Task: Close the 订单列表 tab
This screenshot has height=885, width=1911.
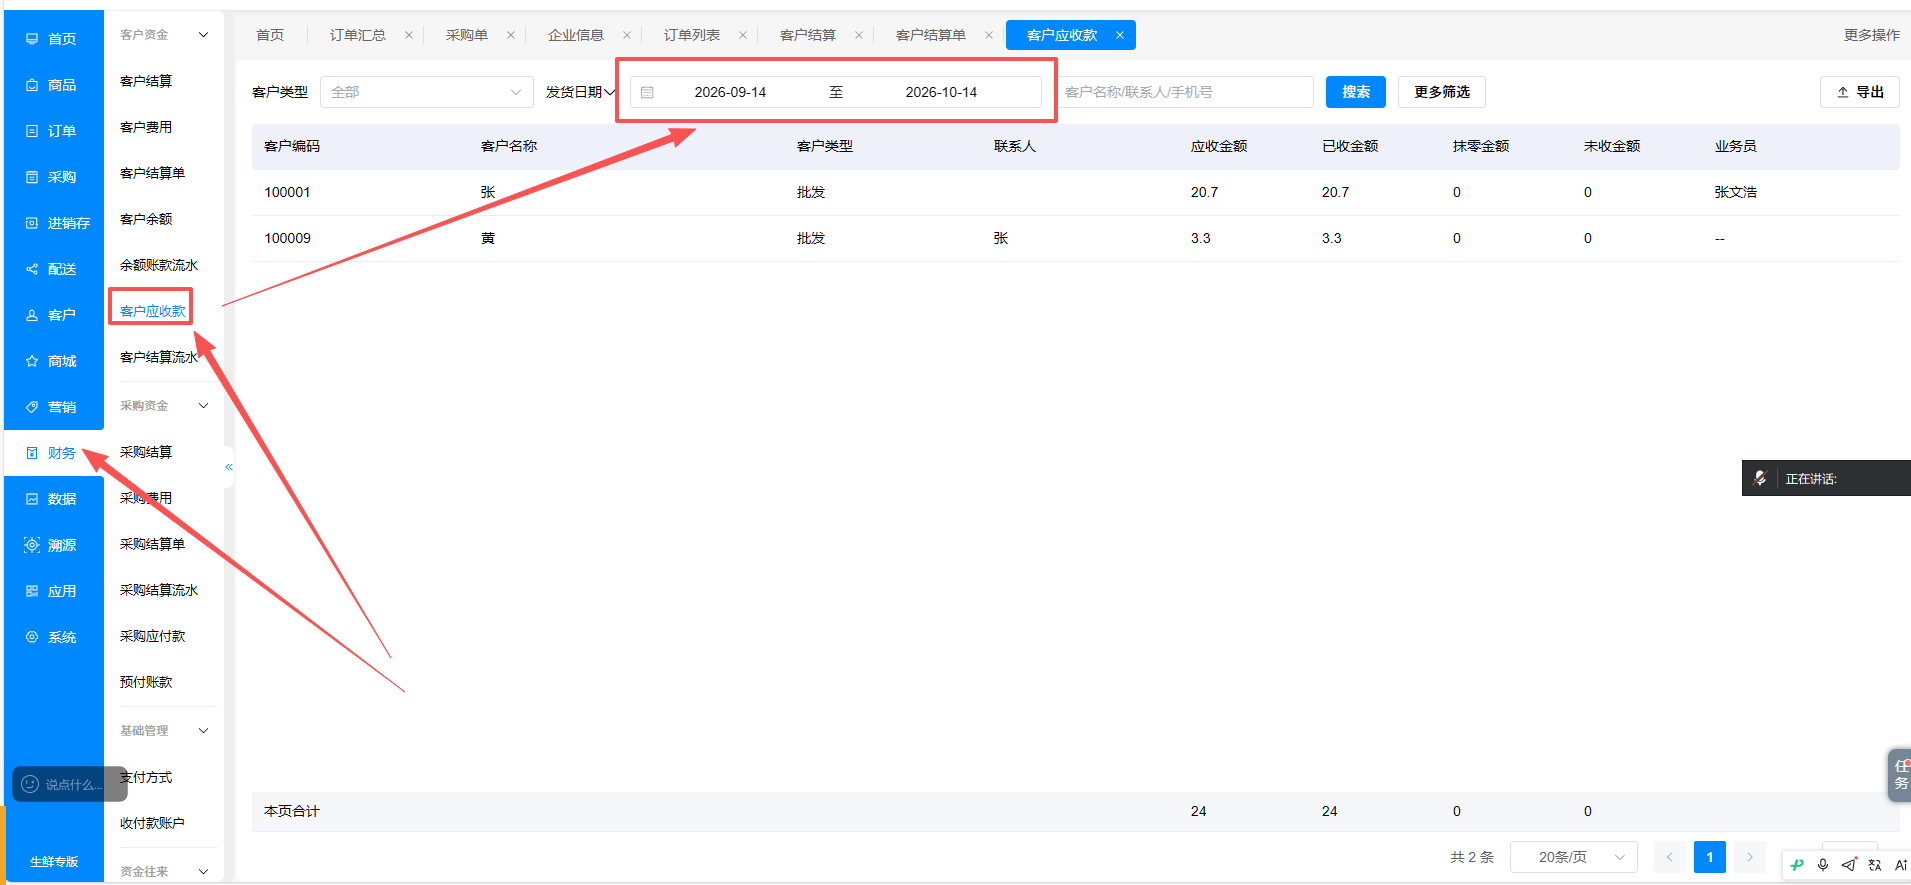Action: [743, 35]
